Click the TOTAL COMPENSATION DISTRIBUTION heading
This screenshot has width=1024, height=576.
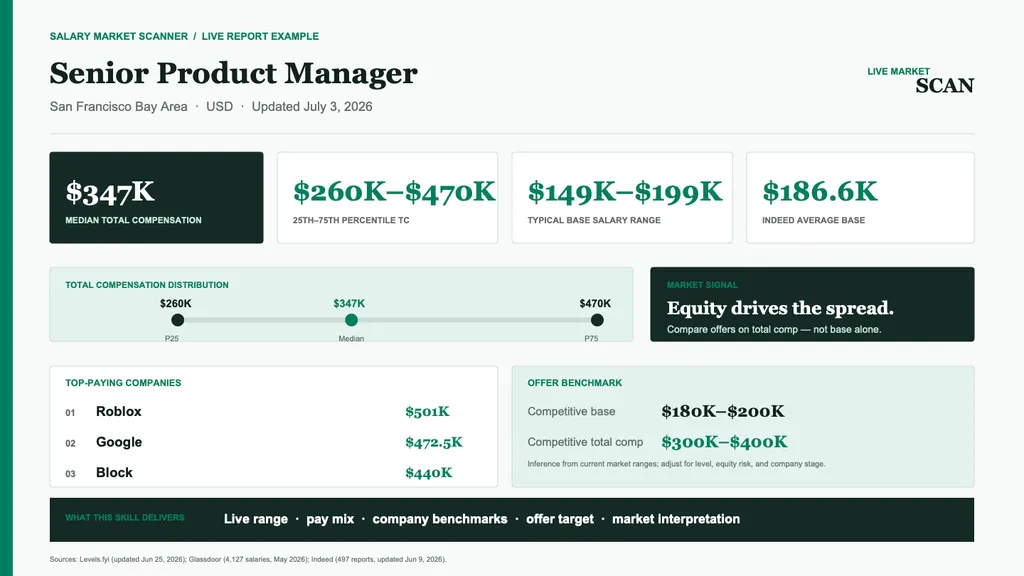(147, 285)
